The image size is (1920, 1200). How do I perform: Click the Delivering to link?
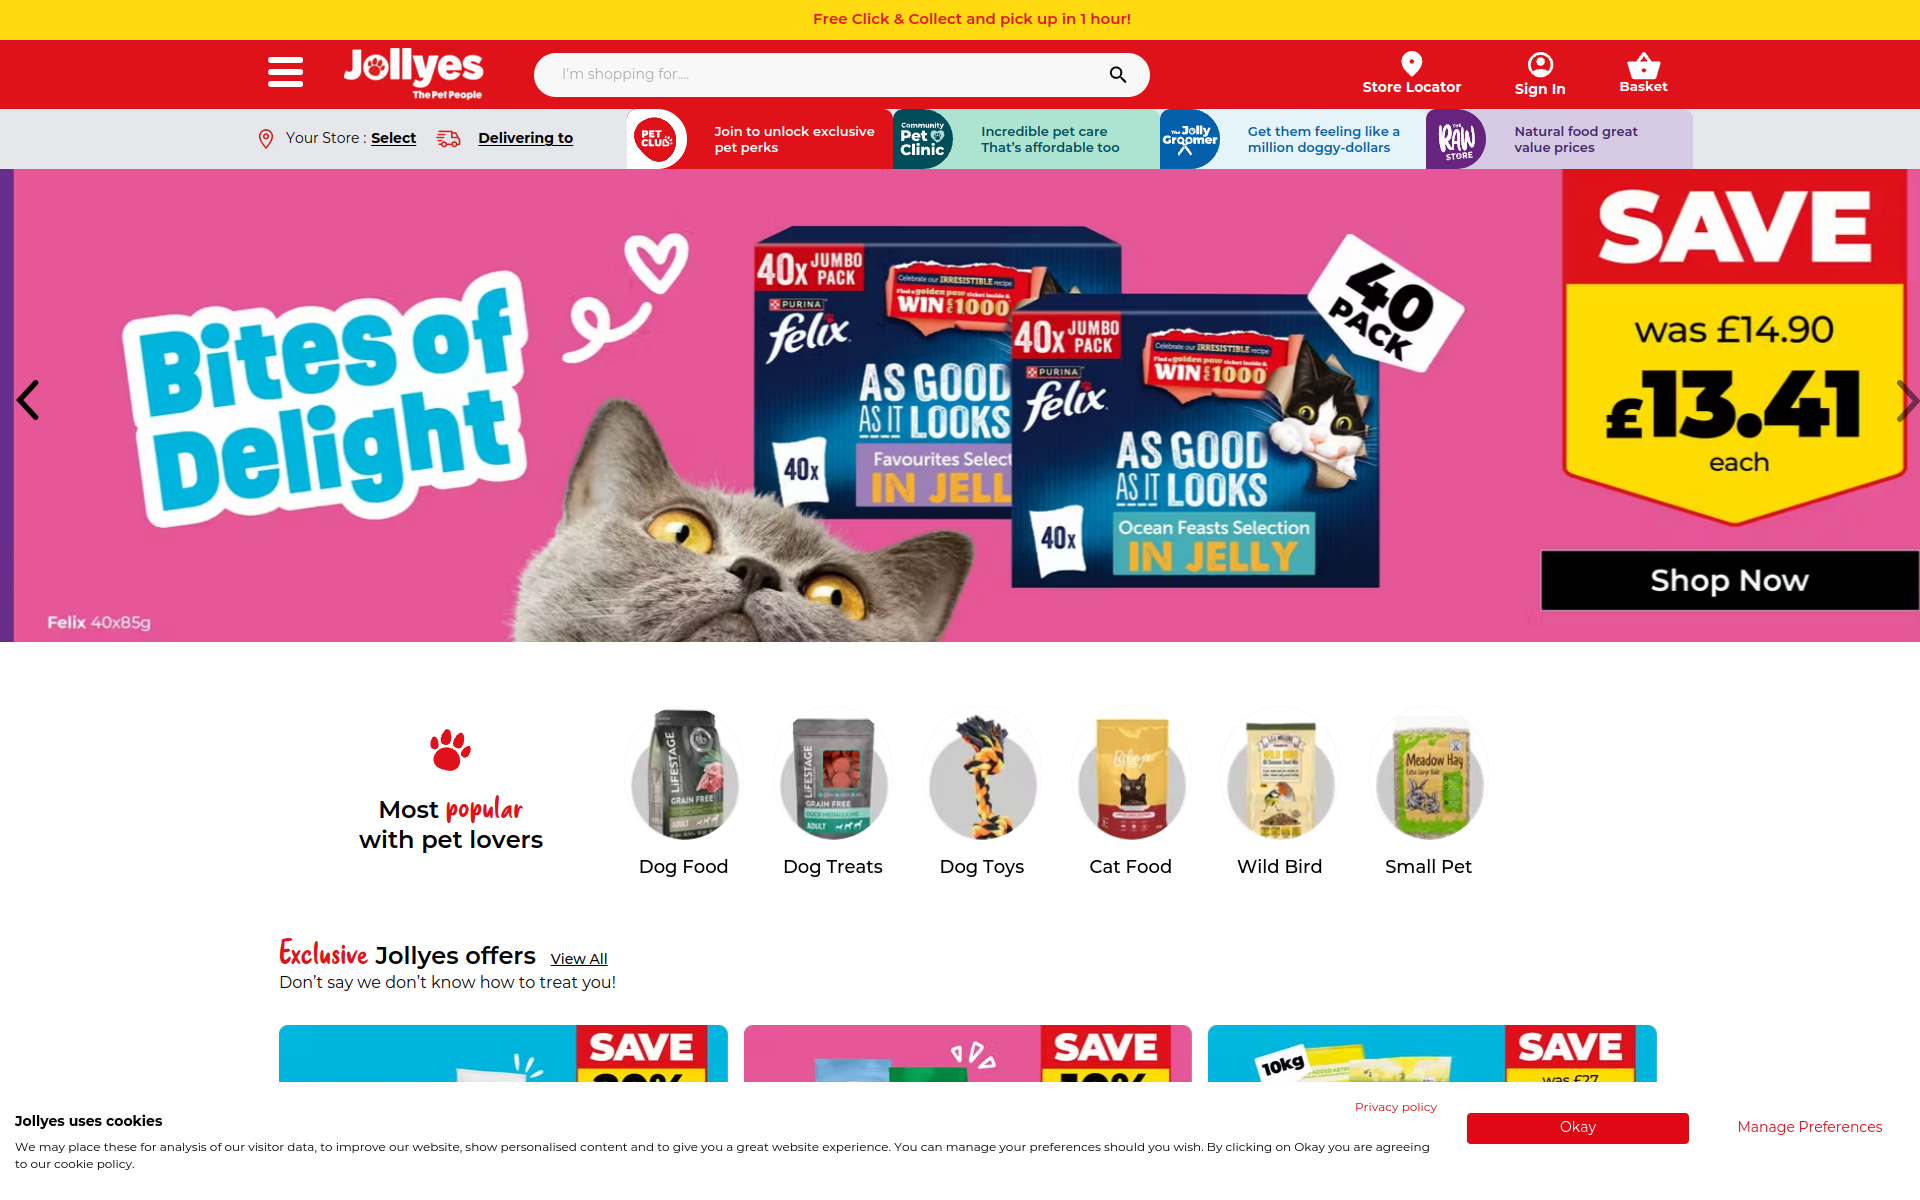tap(525, 138)
